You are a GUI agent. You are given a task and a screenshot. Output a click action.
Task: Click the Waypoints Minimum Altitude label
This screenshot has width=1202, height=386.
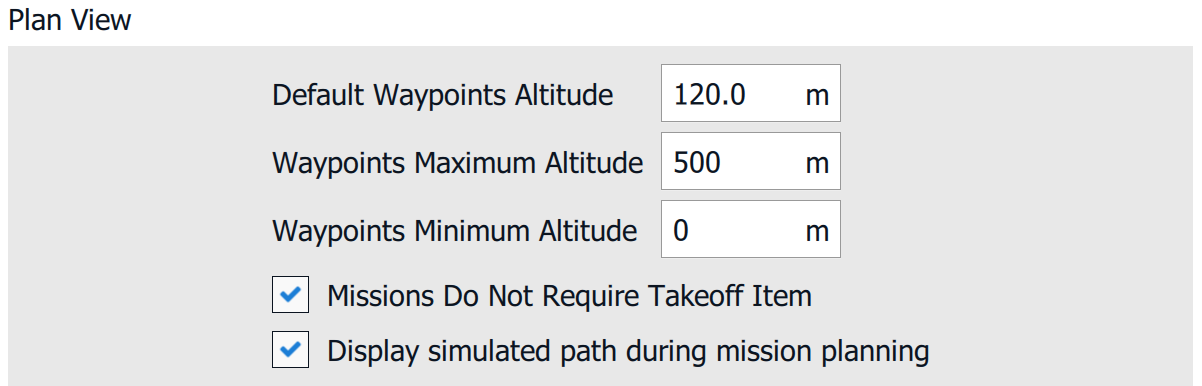click(454, 232)
